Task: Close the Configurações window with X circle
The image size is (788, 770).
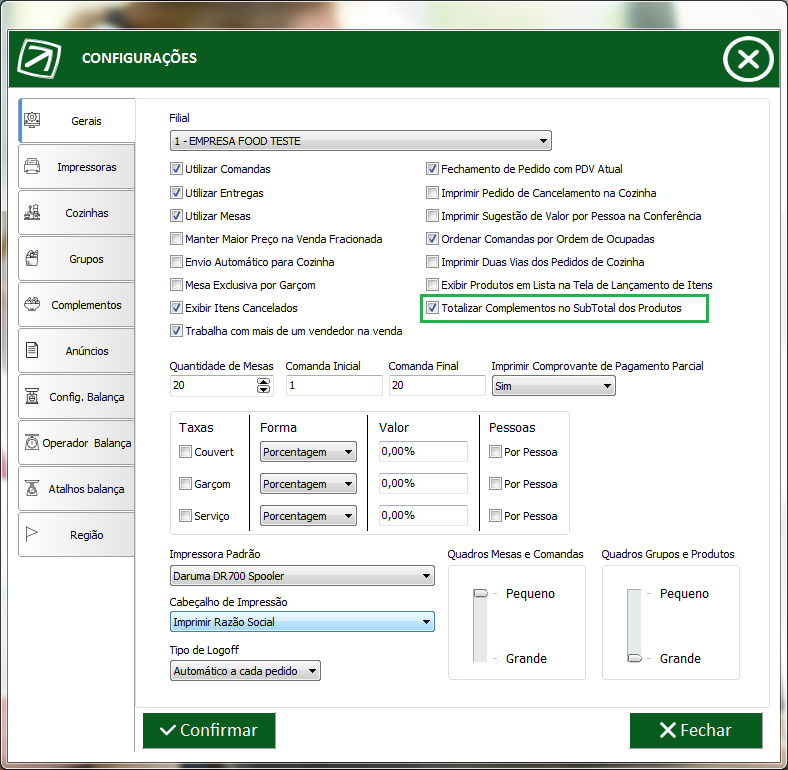Action: pyautogui.click(x=748, y=59)
